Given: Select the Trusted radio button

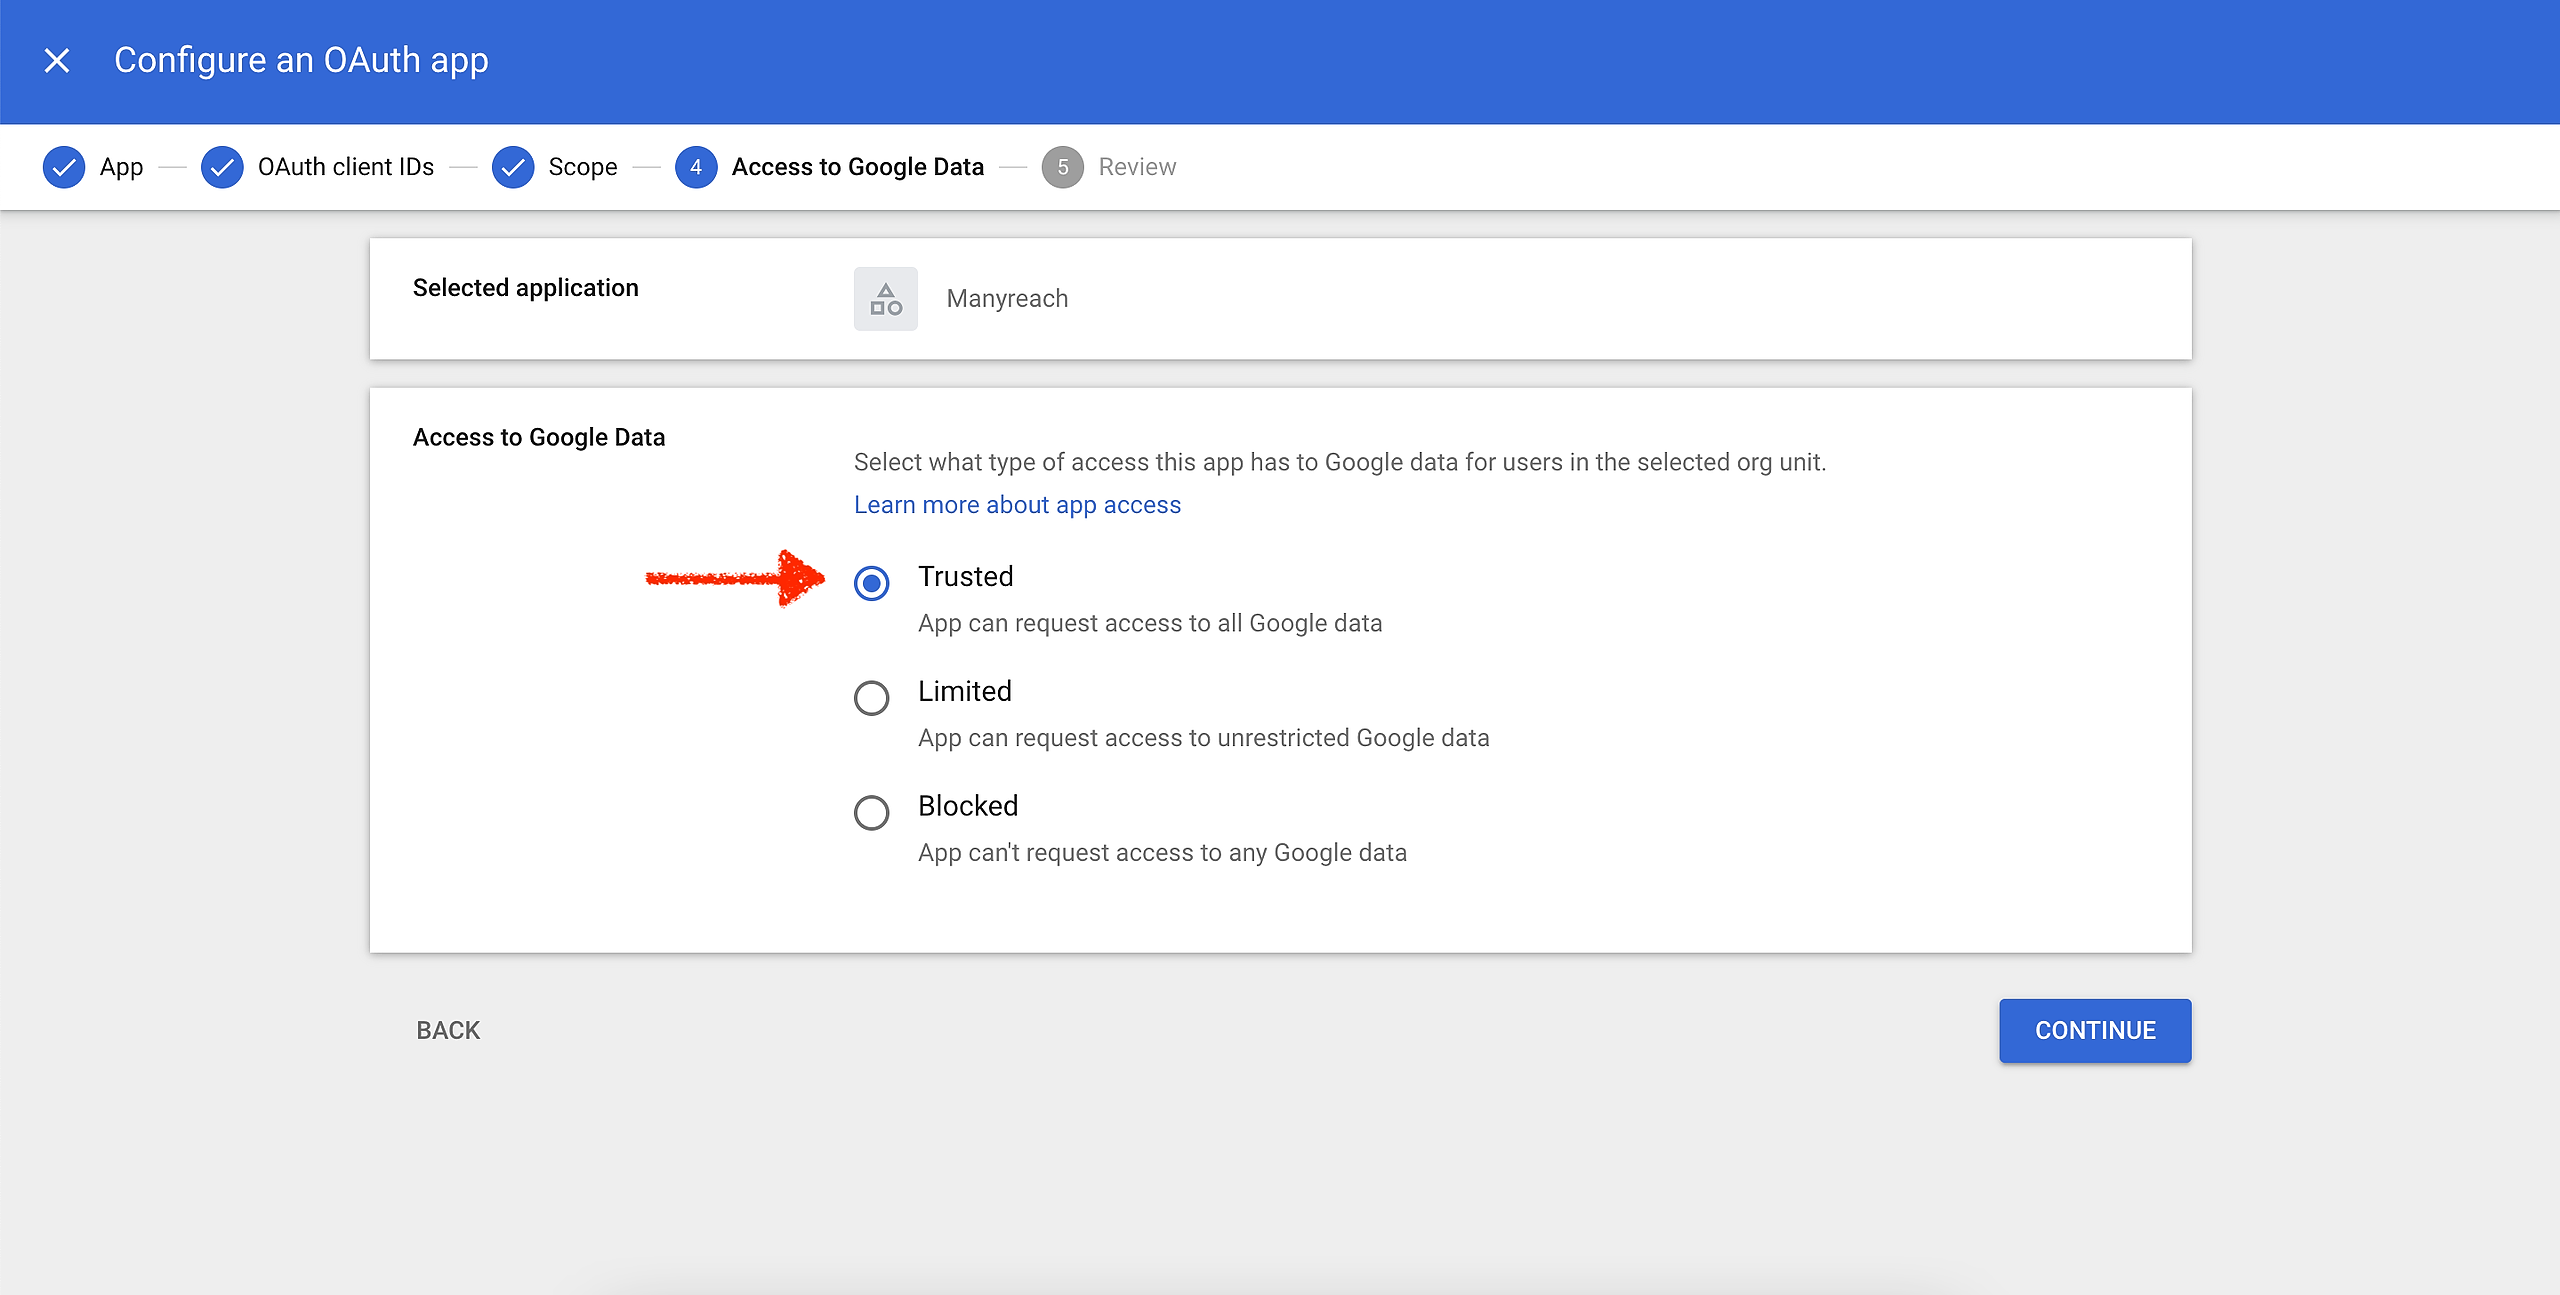Looking at the screenshot, I should (x=872, y=583).
